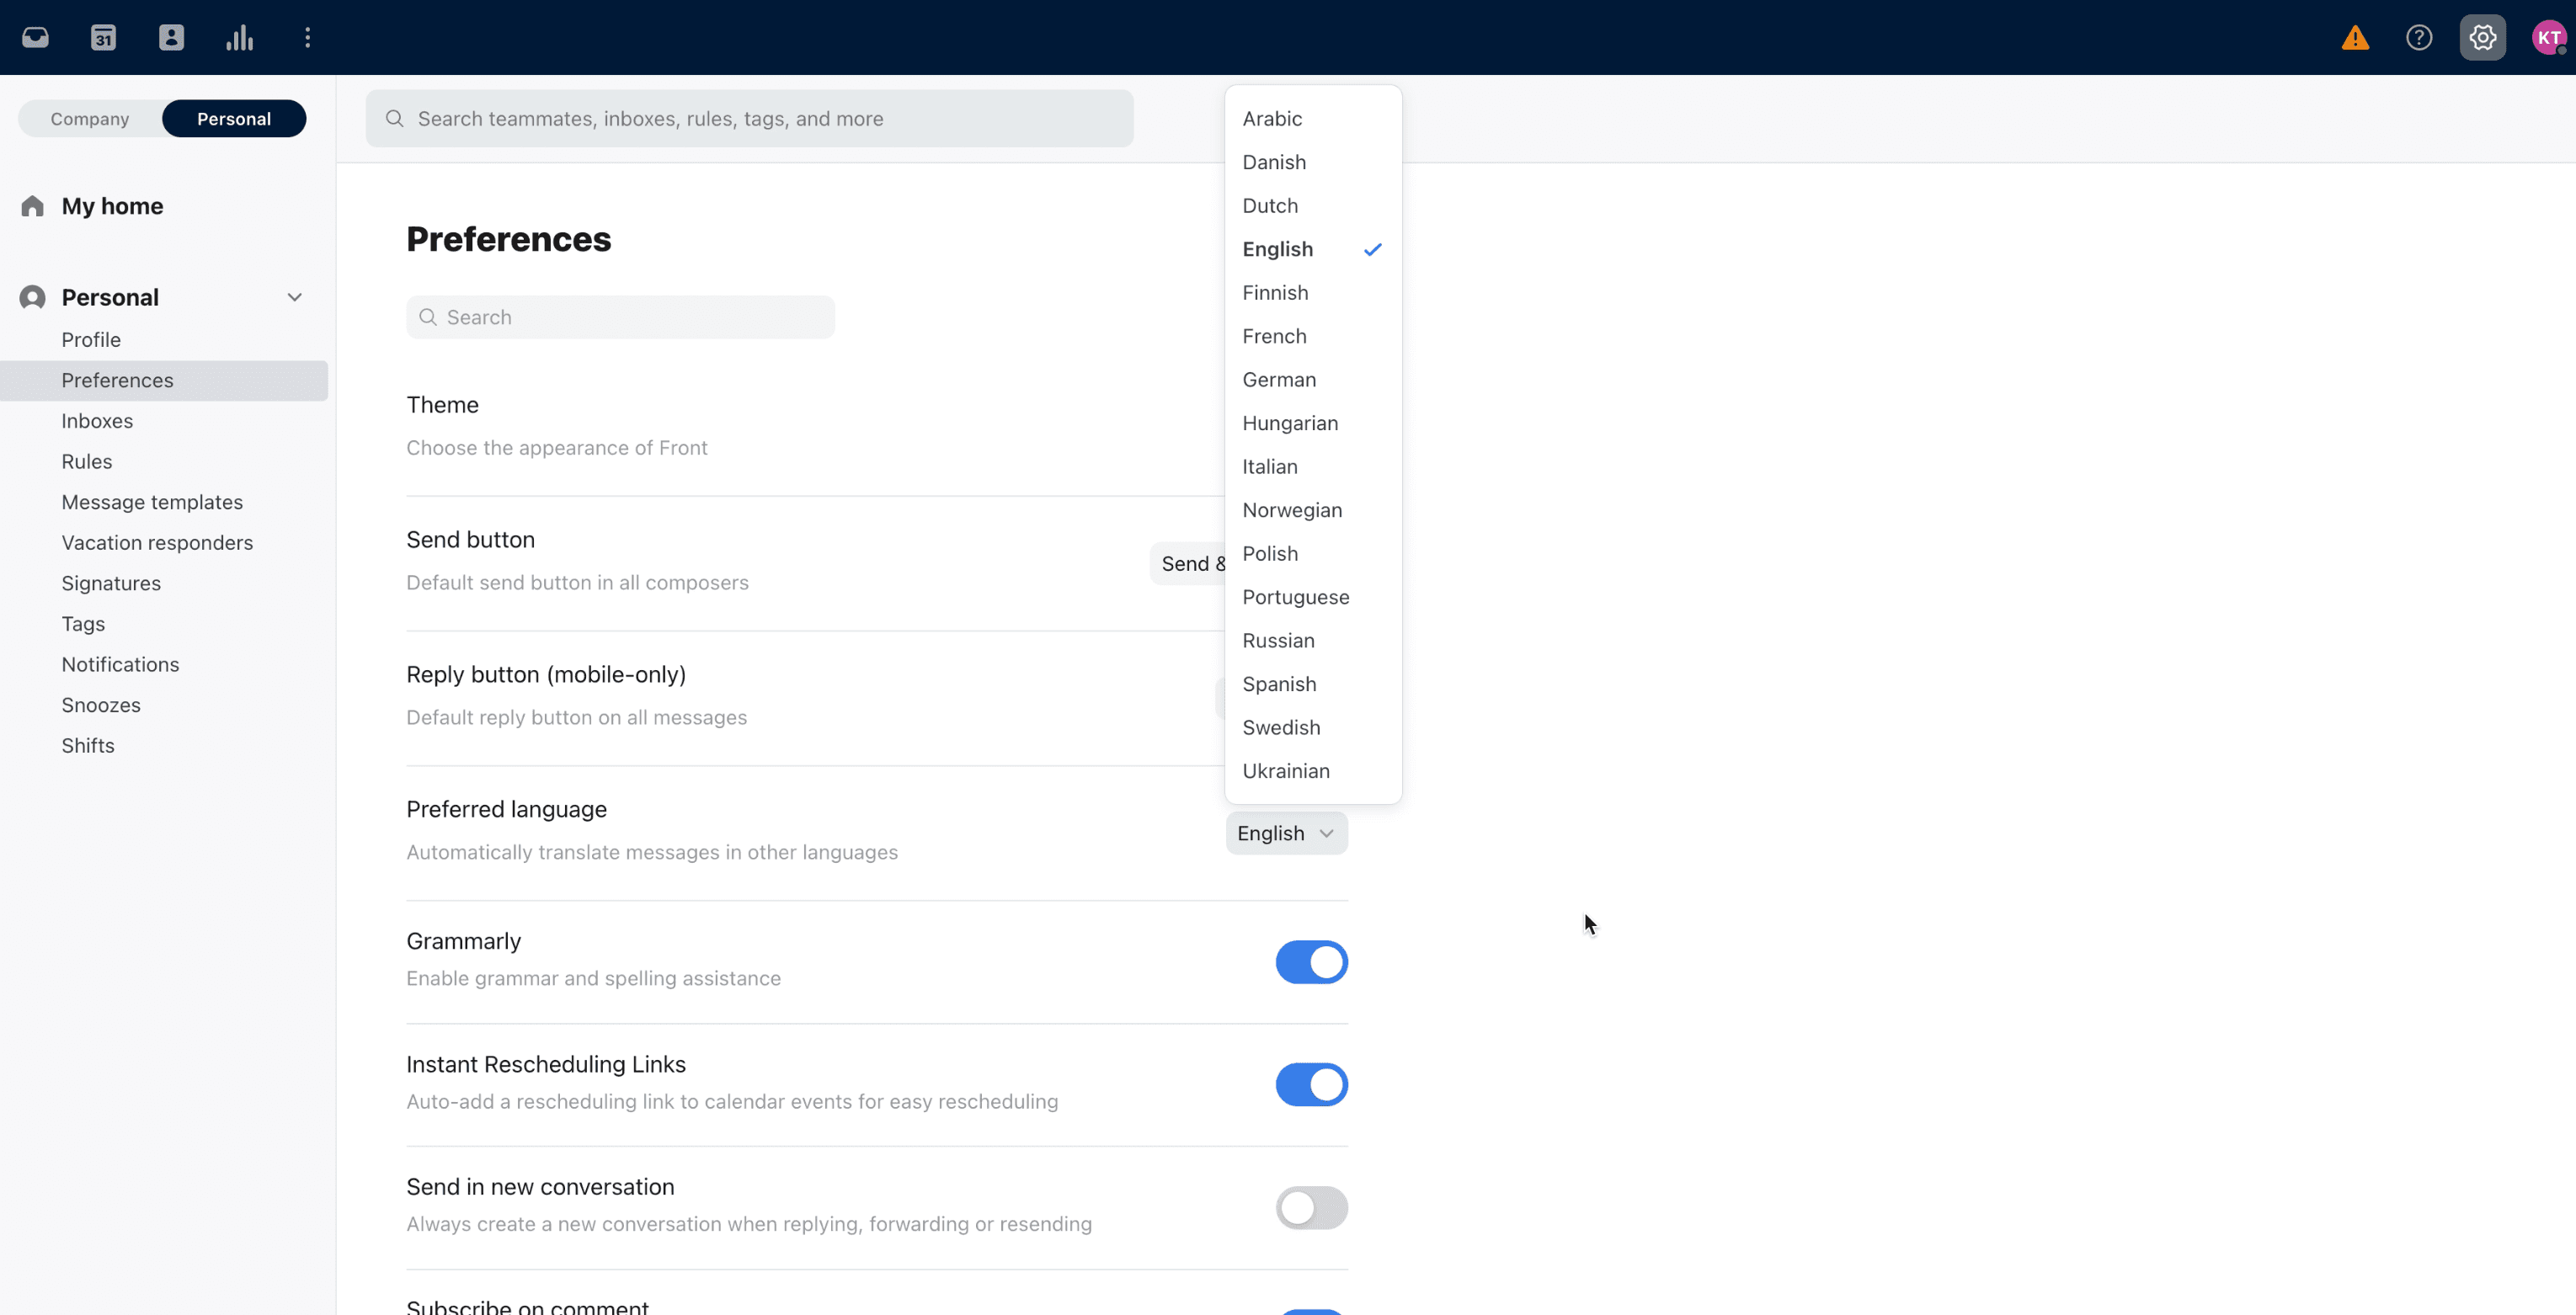Open the KT user avatar

click(2549, 38)
